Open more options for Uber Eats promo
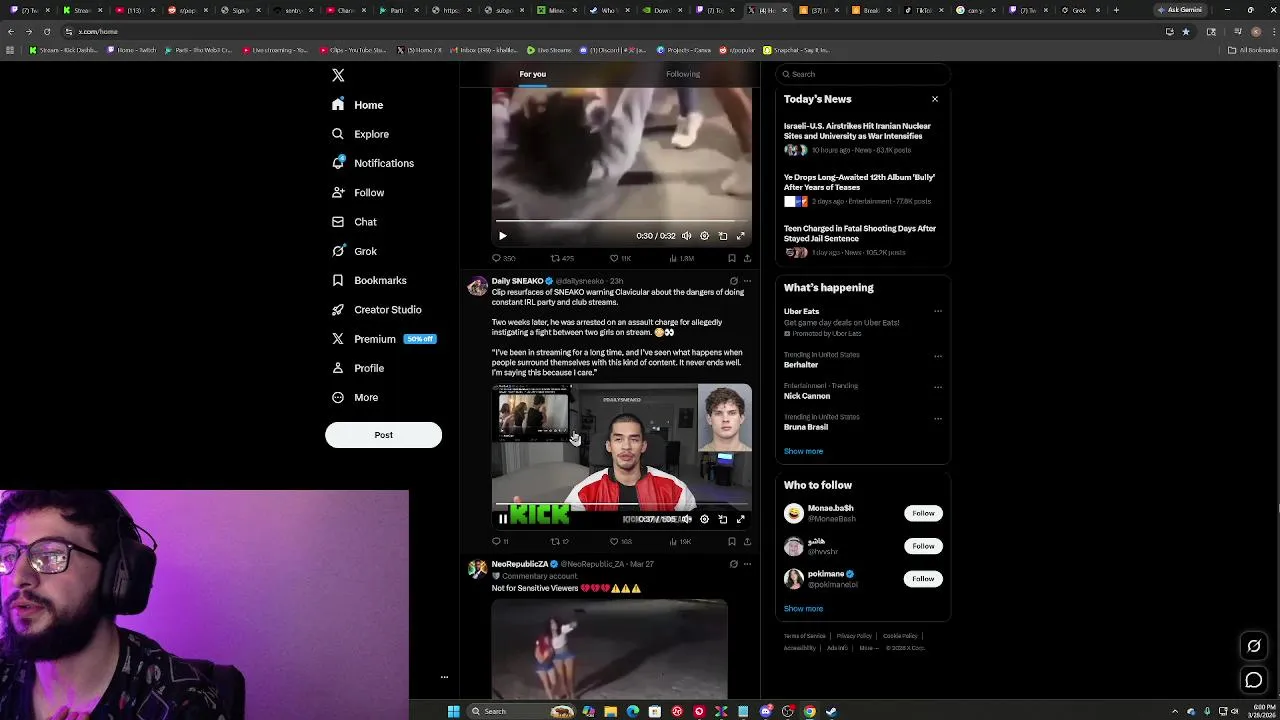 click(x=938, y=311)
